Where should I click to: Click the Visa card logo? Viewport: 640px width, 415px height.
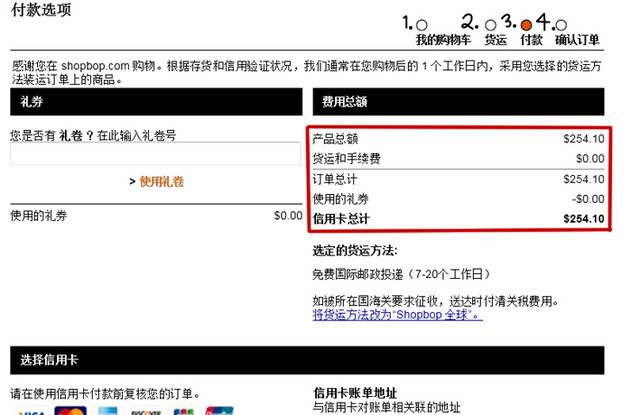click(33, 411)
